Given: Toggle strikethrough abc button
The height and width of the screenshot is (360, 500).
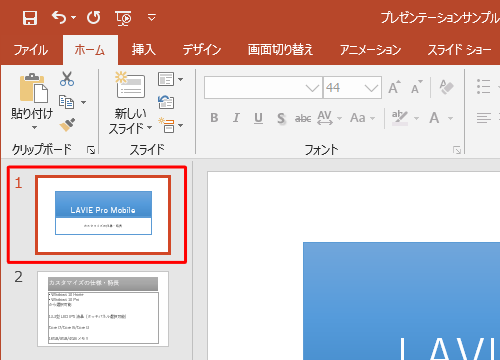Looking at the screenshot, I should tap(303, 118).
